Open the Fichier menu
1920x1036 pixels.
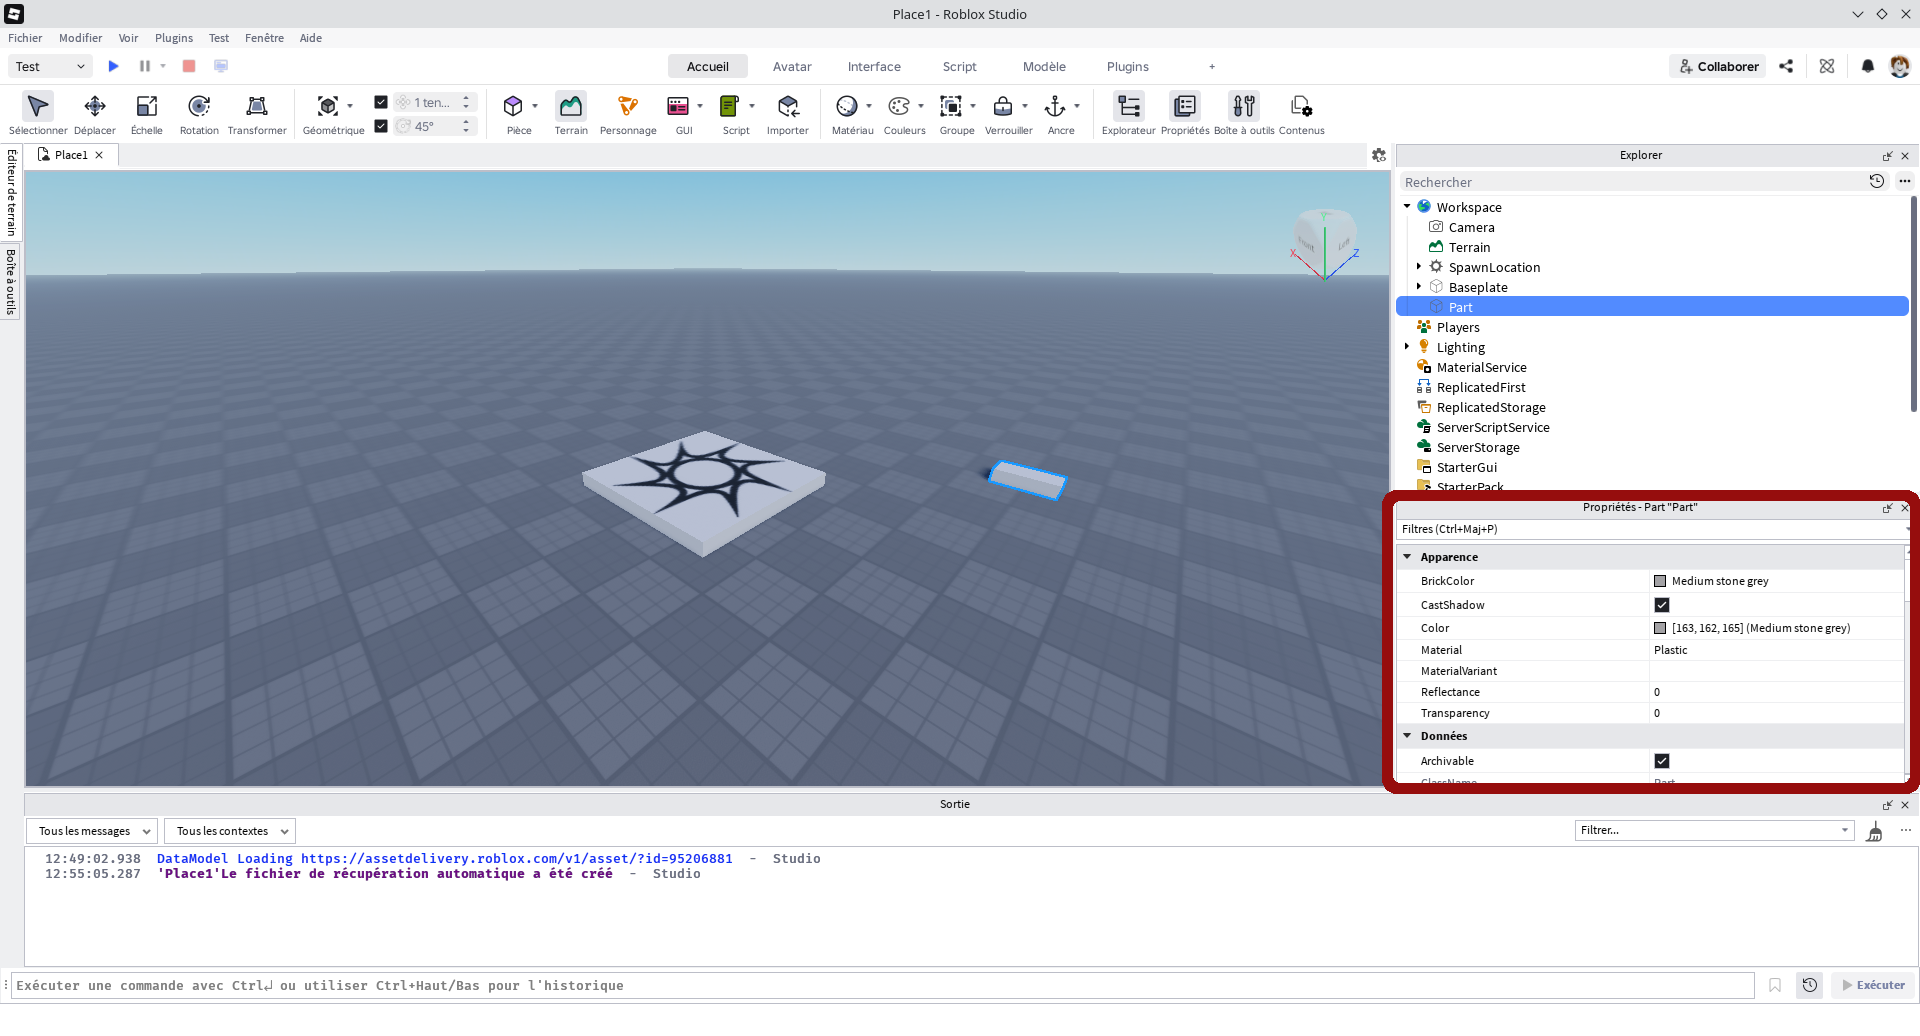[25, 38]
